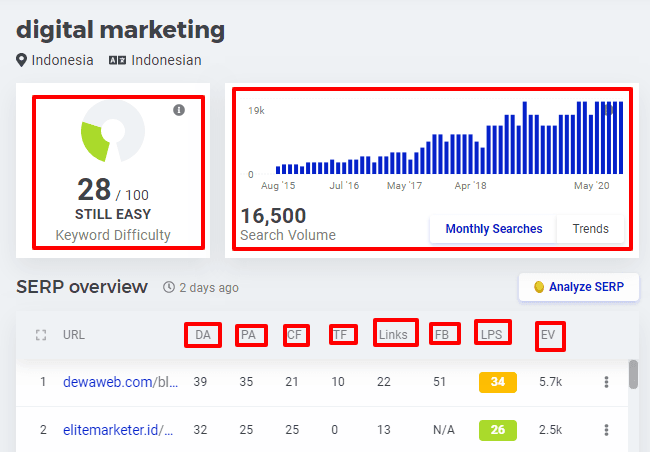Click the language icon beside Indonesian
Viewport: 650px width, 452px height.
tap(117, 60)
